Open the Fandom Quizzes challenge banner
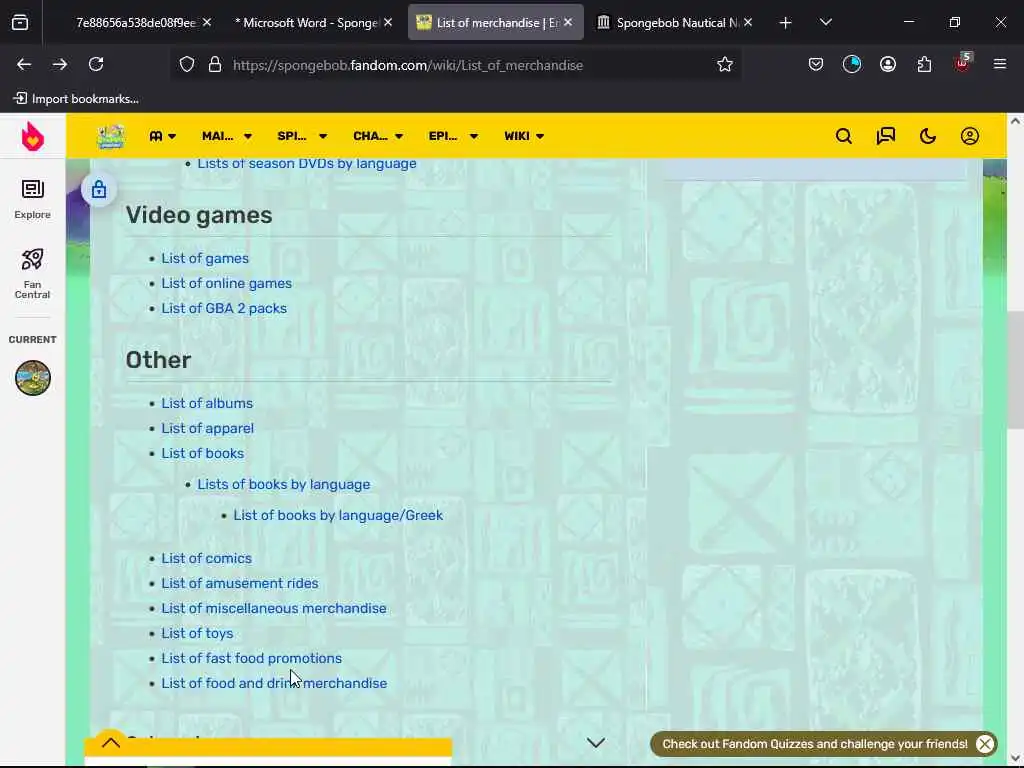Screen dimensions: 1024x768 [814, 744]
